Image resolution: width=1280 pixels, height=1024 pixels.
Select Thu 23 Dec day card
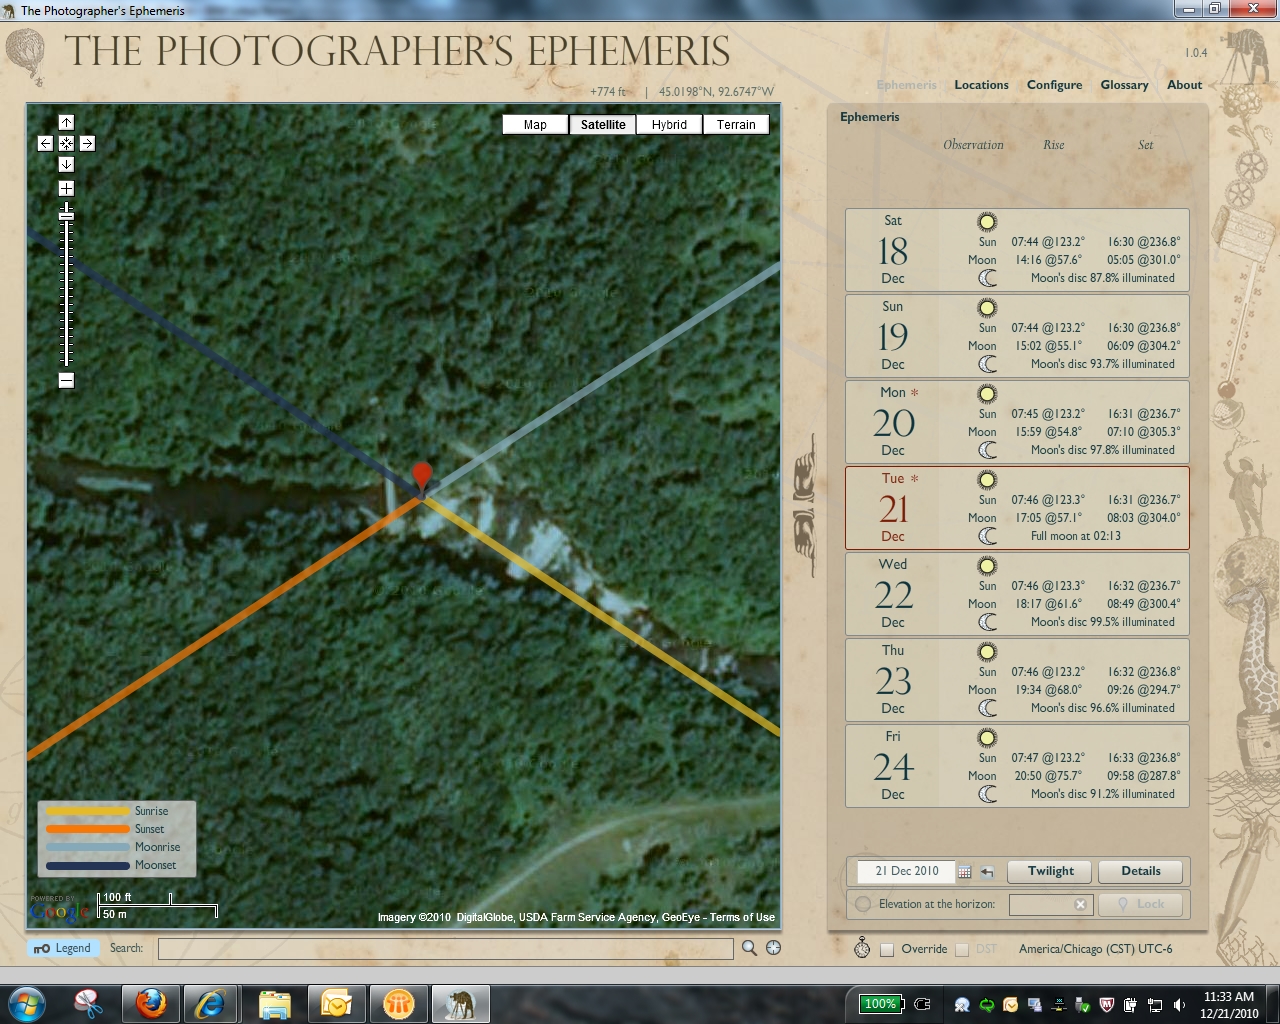[1017, 680]
